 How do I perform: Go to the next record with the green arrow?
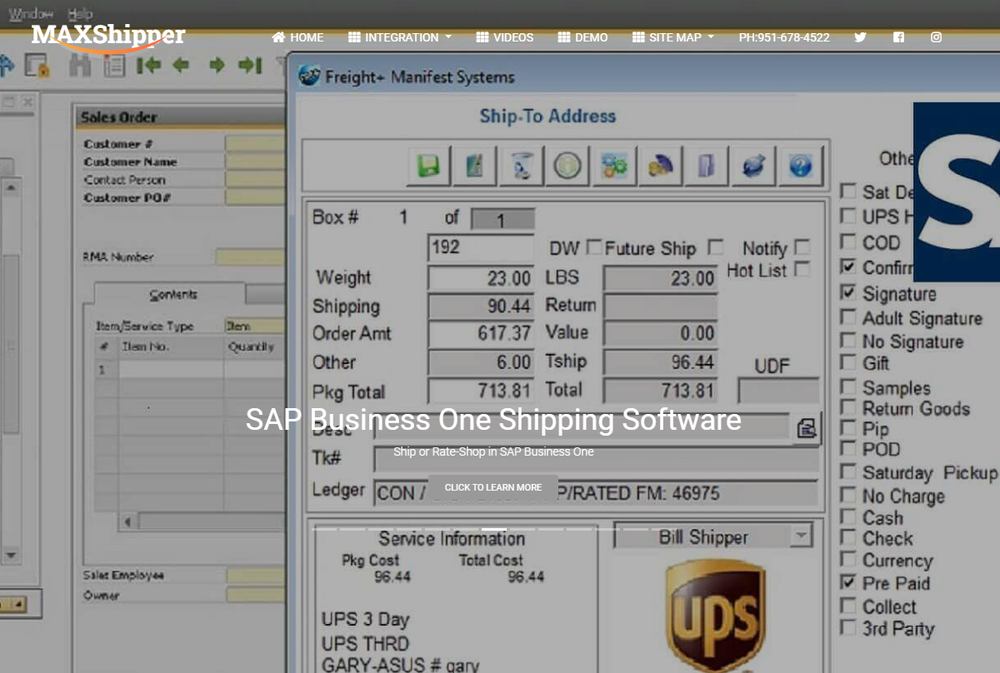click(x=217, y=65)
